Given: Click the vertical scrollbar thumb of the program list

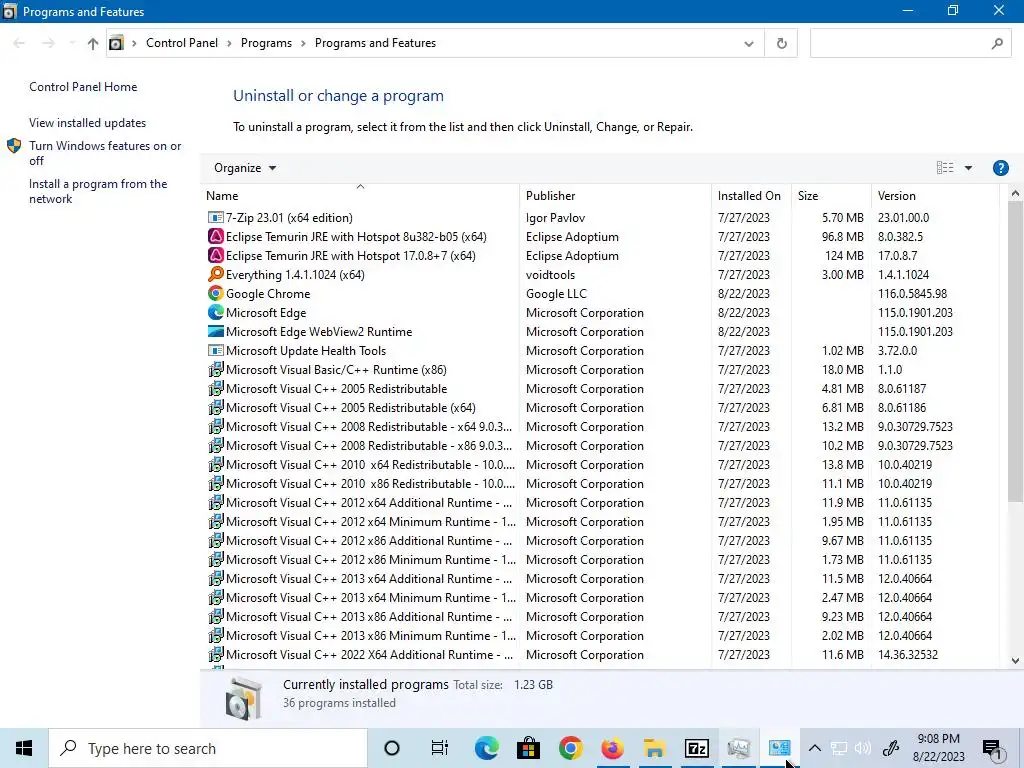Looking at the screenshot, I should [1015, 351].
